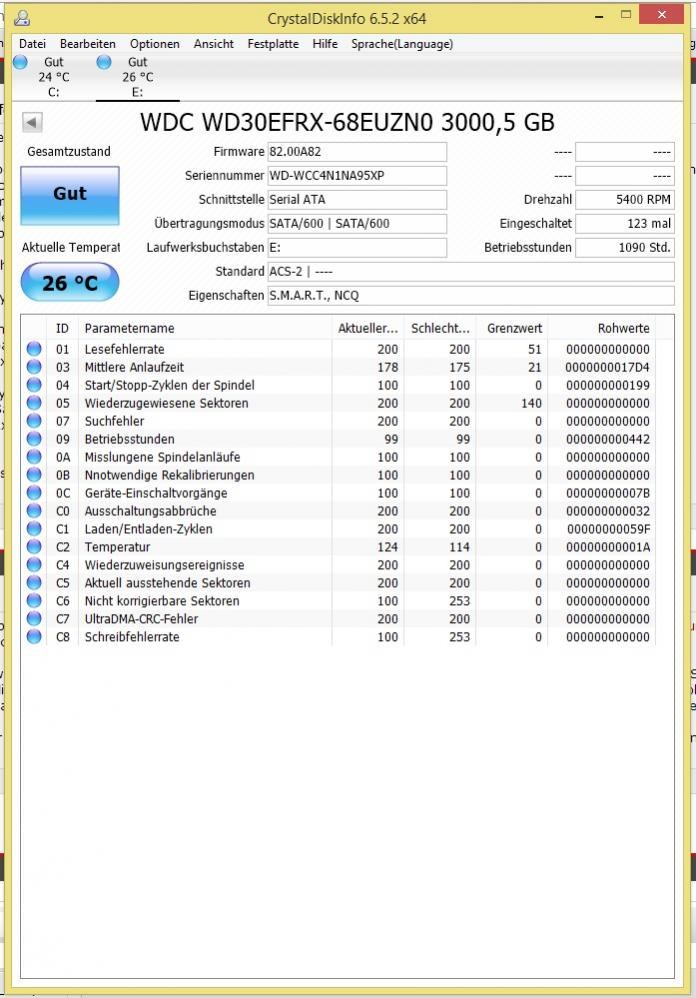Image resolution: width=696 pixels, height=998 pixels.
Task: Open the Bearbeiten menu
Action: [x=88, y=44]
